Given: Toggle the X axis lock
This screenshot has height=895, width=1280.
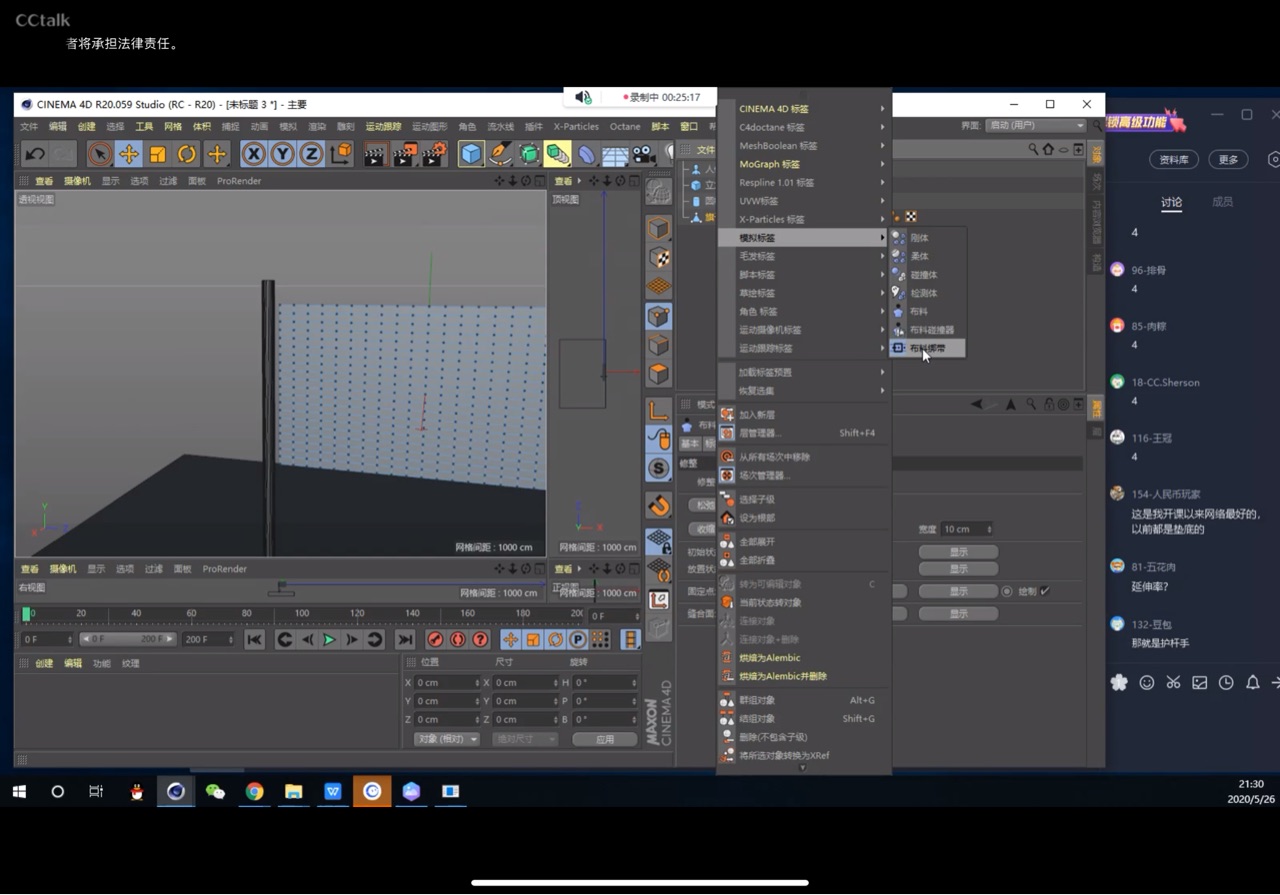Looking at the screenshot, I should 253,154.
